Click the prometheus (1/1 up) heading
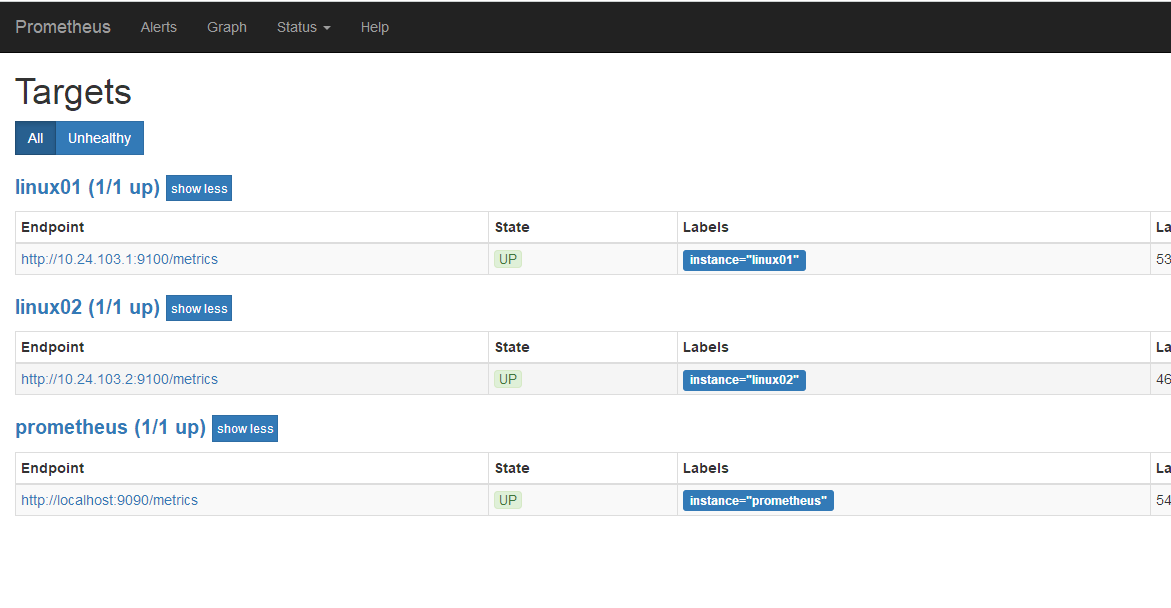The height and width of the screenshot is (608, 1171). pyautogui.click(x=111, y=427)
